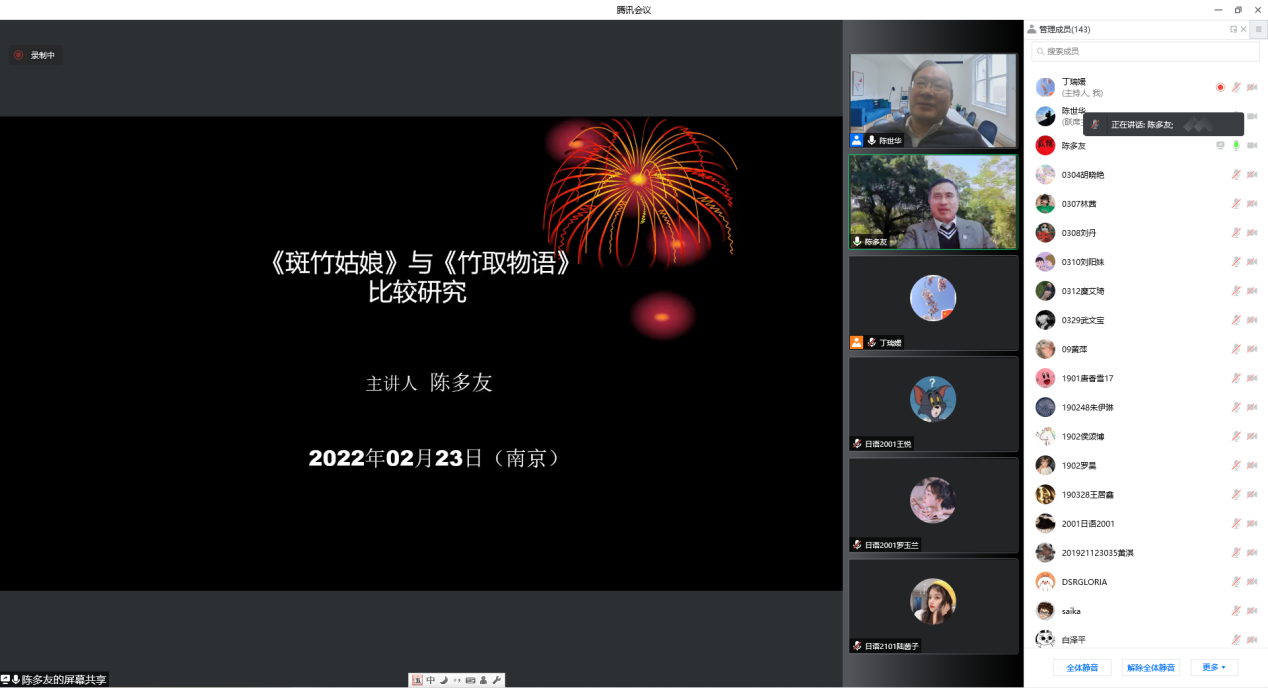Mute 陈多友's green microphone in member list

click(1236, 145)
